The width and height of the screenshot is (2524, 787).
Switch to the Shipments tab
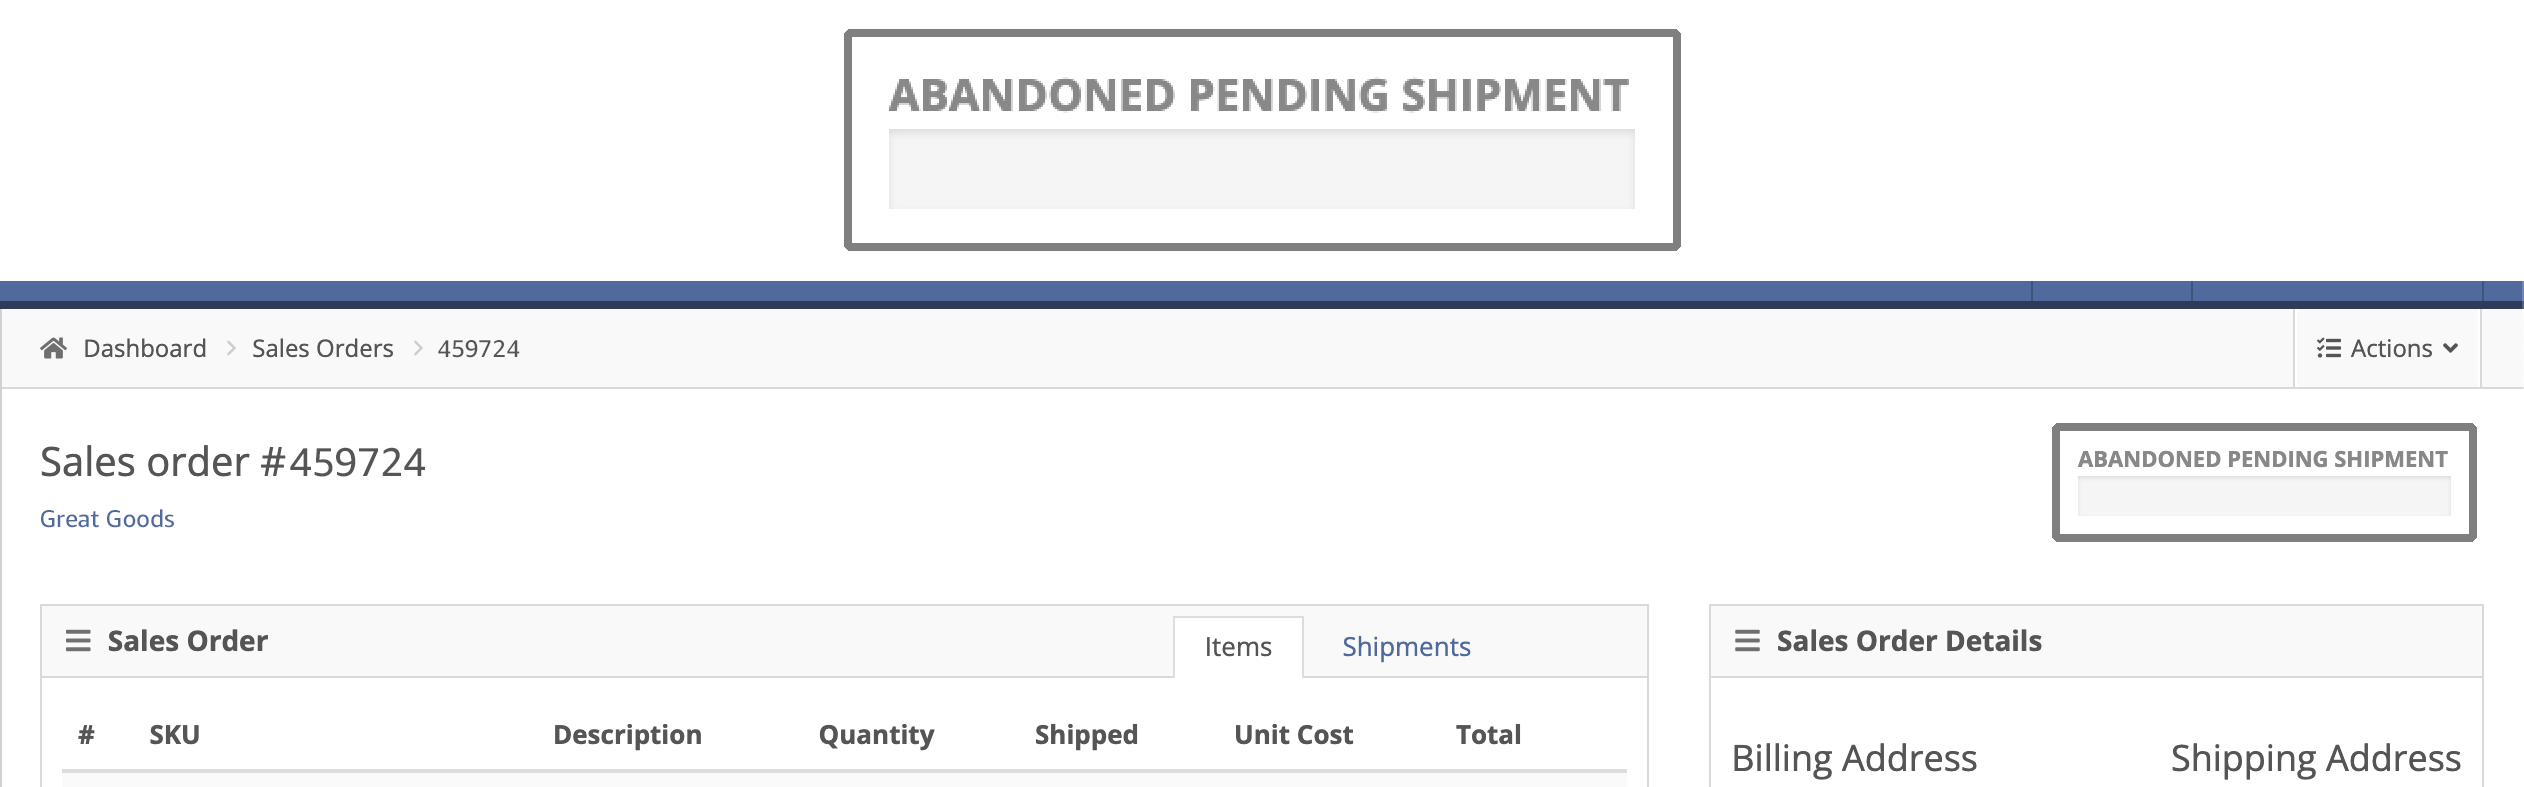[x=1406, y=647]
